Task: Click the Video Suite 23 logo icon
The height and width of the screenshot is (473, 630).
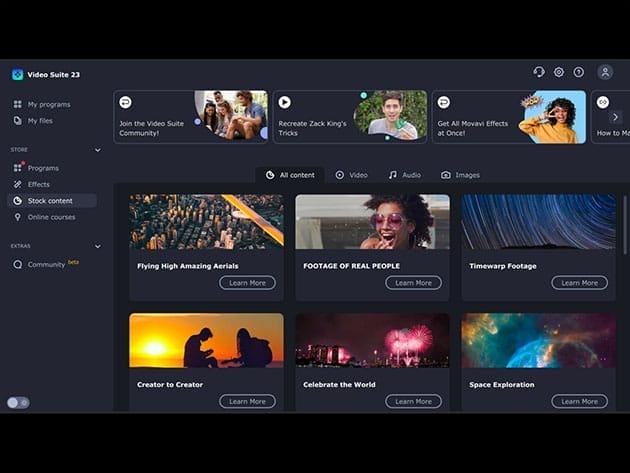Action: [x=17, y=74]
